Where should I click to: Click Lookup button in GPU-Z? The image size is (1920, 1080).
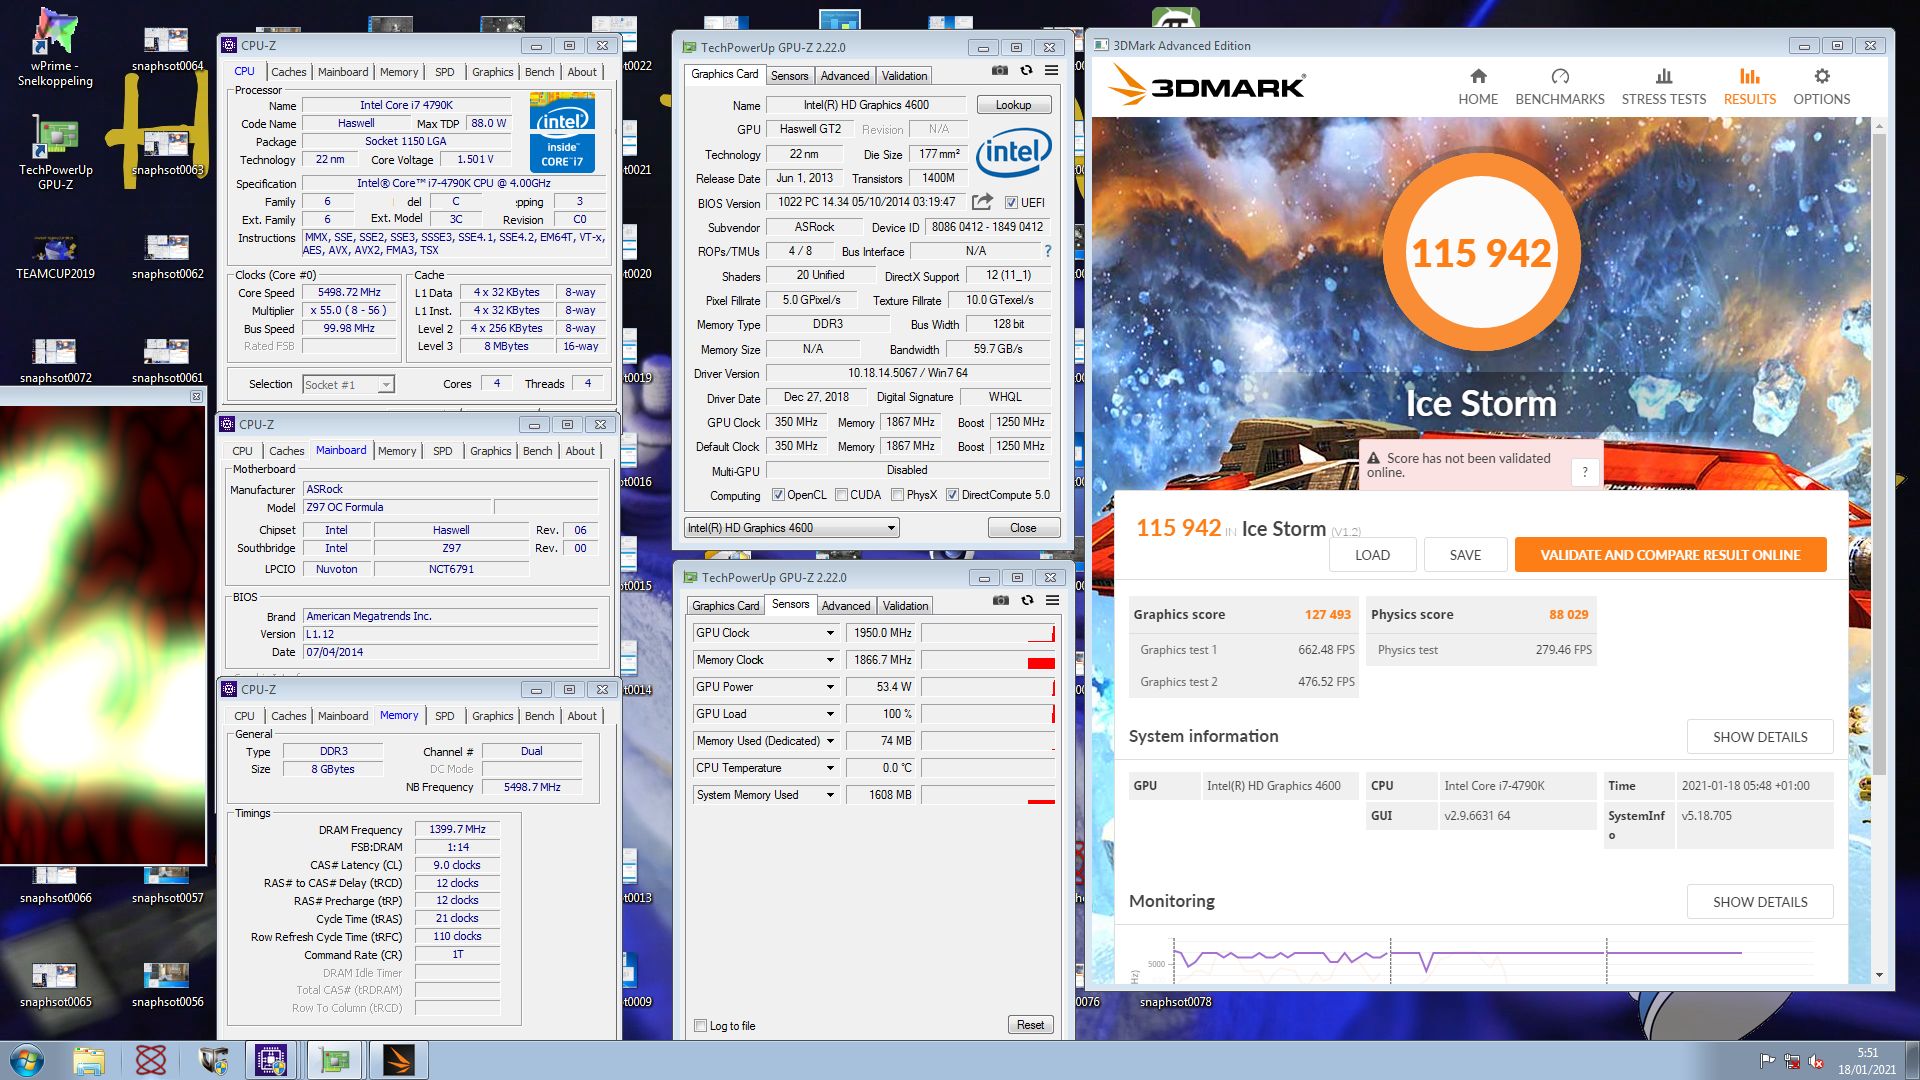point(1013,105)
